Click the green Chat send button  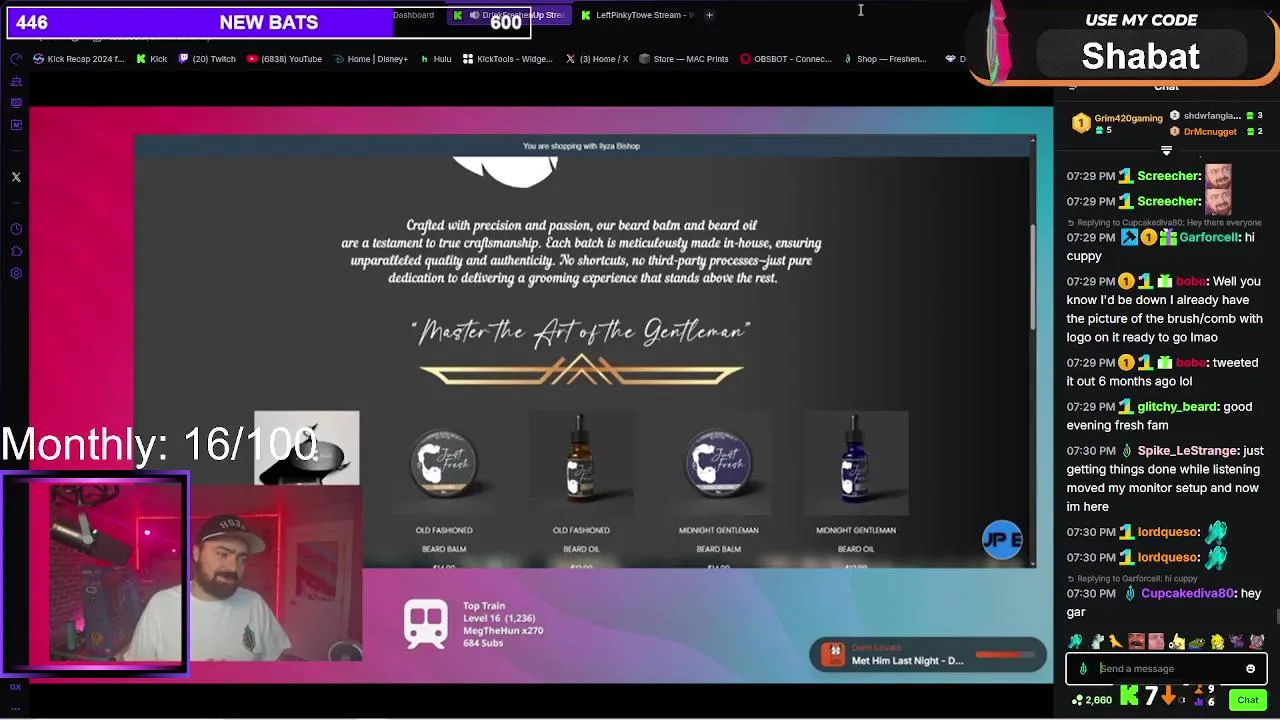coord(1247,700)
